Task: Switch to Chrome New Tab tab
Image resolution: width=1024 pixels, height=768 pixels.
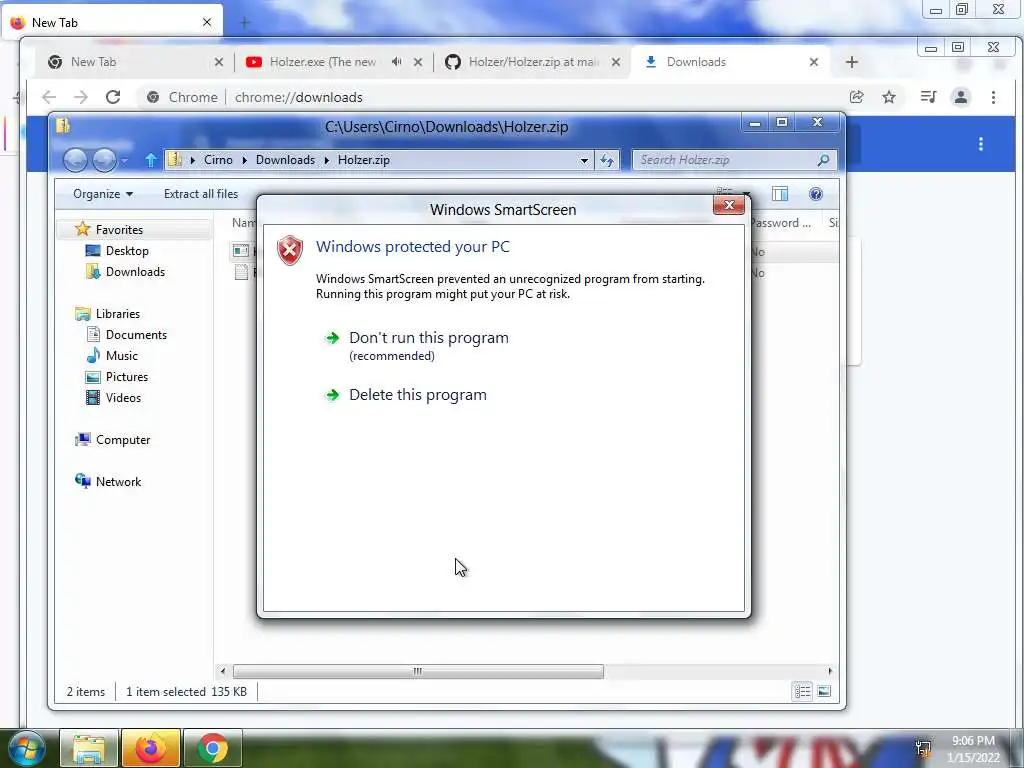Action: coord(134,62)
